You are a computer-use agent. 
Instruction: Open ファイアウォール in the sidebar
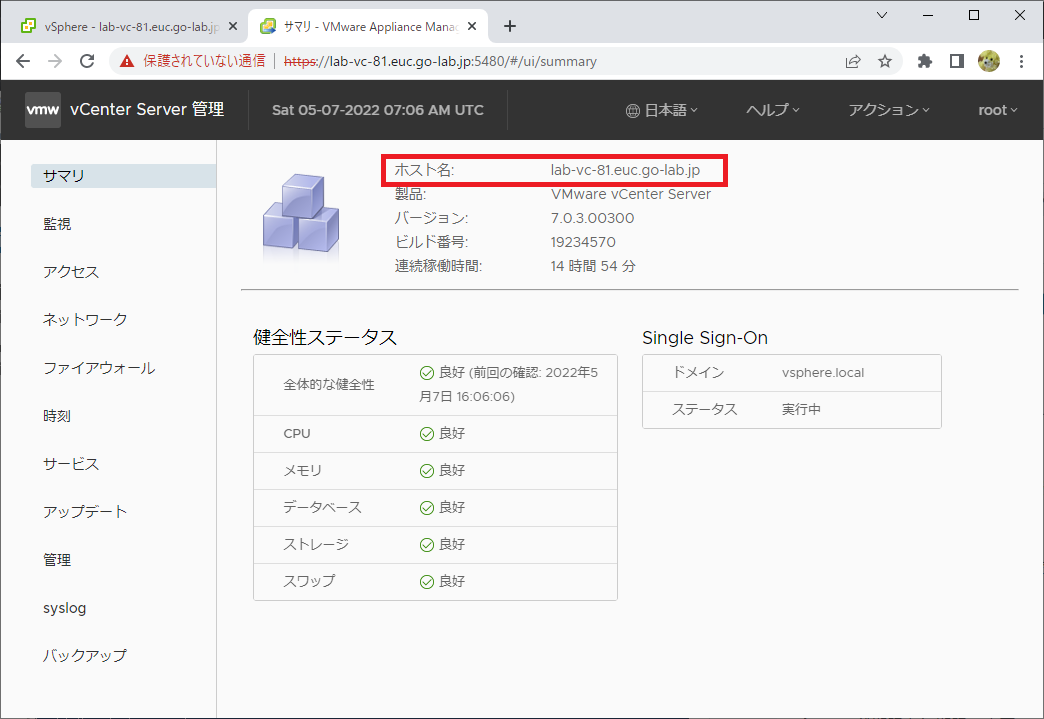[99, 368]
